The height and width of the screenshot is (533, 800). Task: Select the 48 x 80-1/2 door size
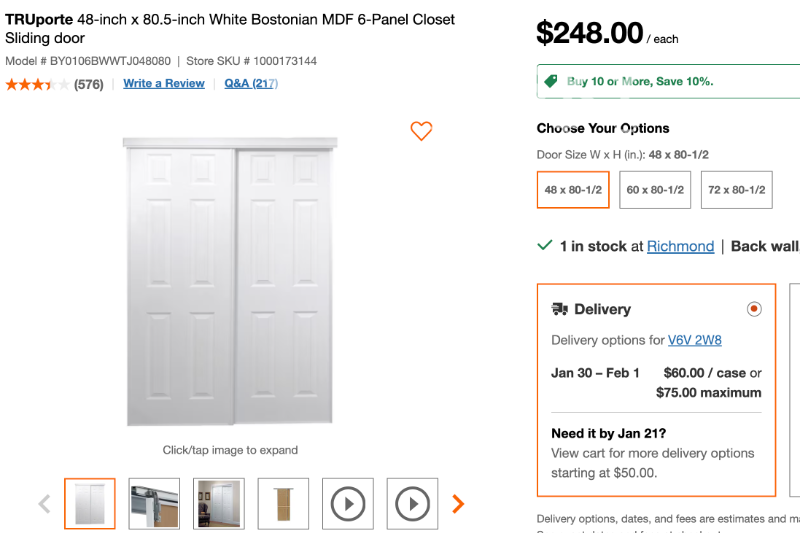point(573,190)
